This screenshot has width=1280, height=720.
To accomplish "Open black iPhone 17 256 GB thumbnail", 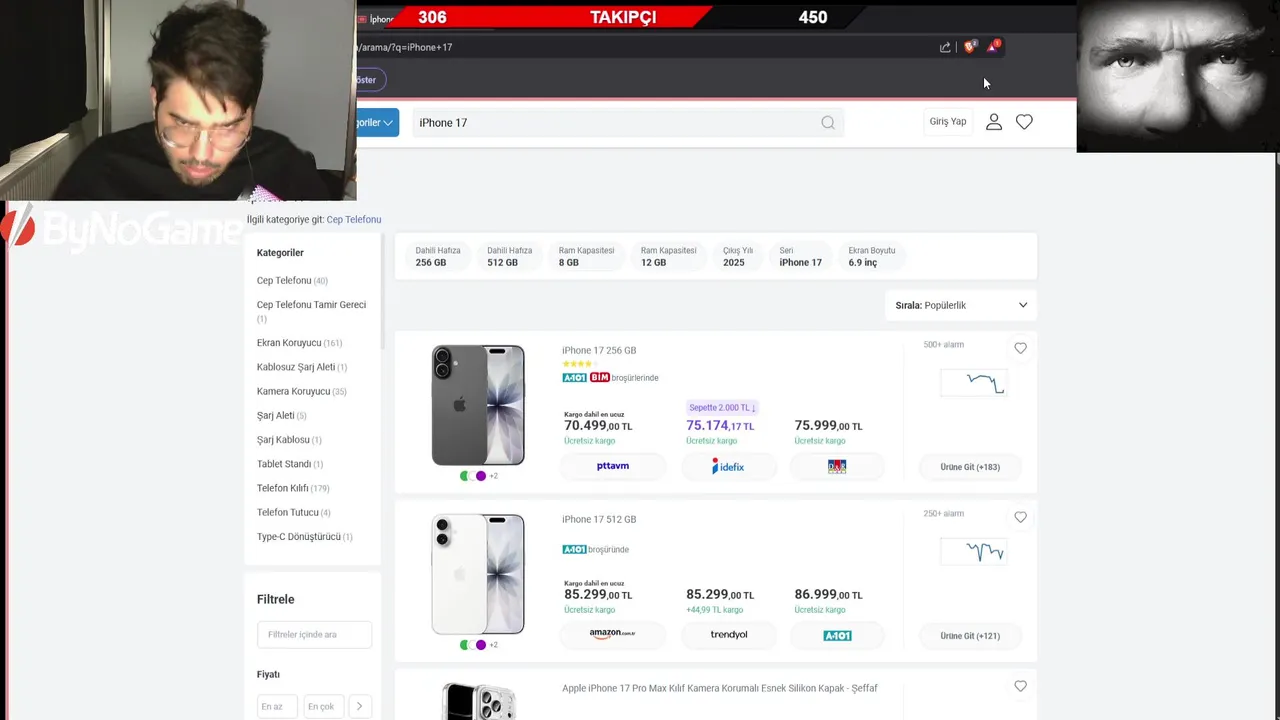I will (x=478, y=405).
